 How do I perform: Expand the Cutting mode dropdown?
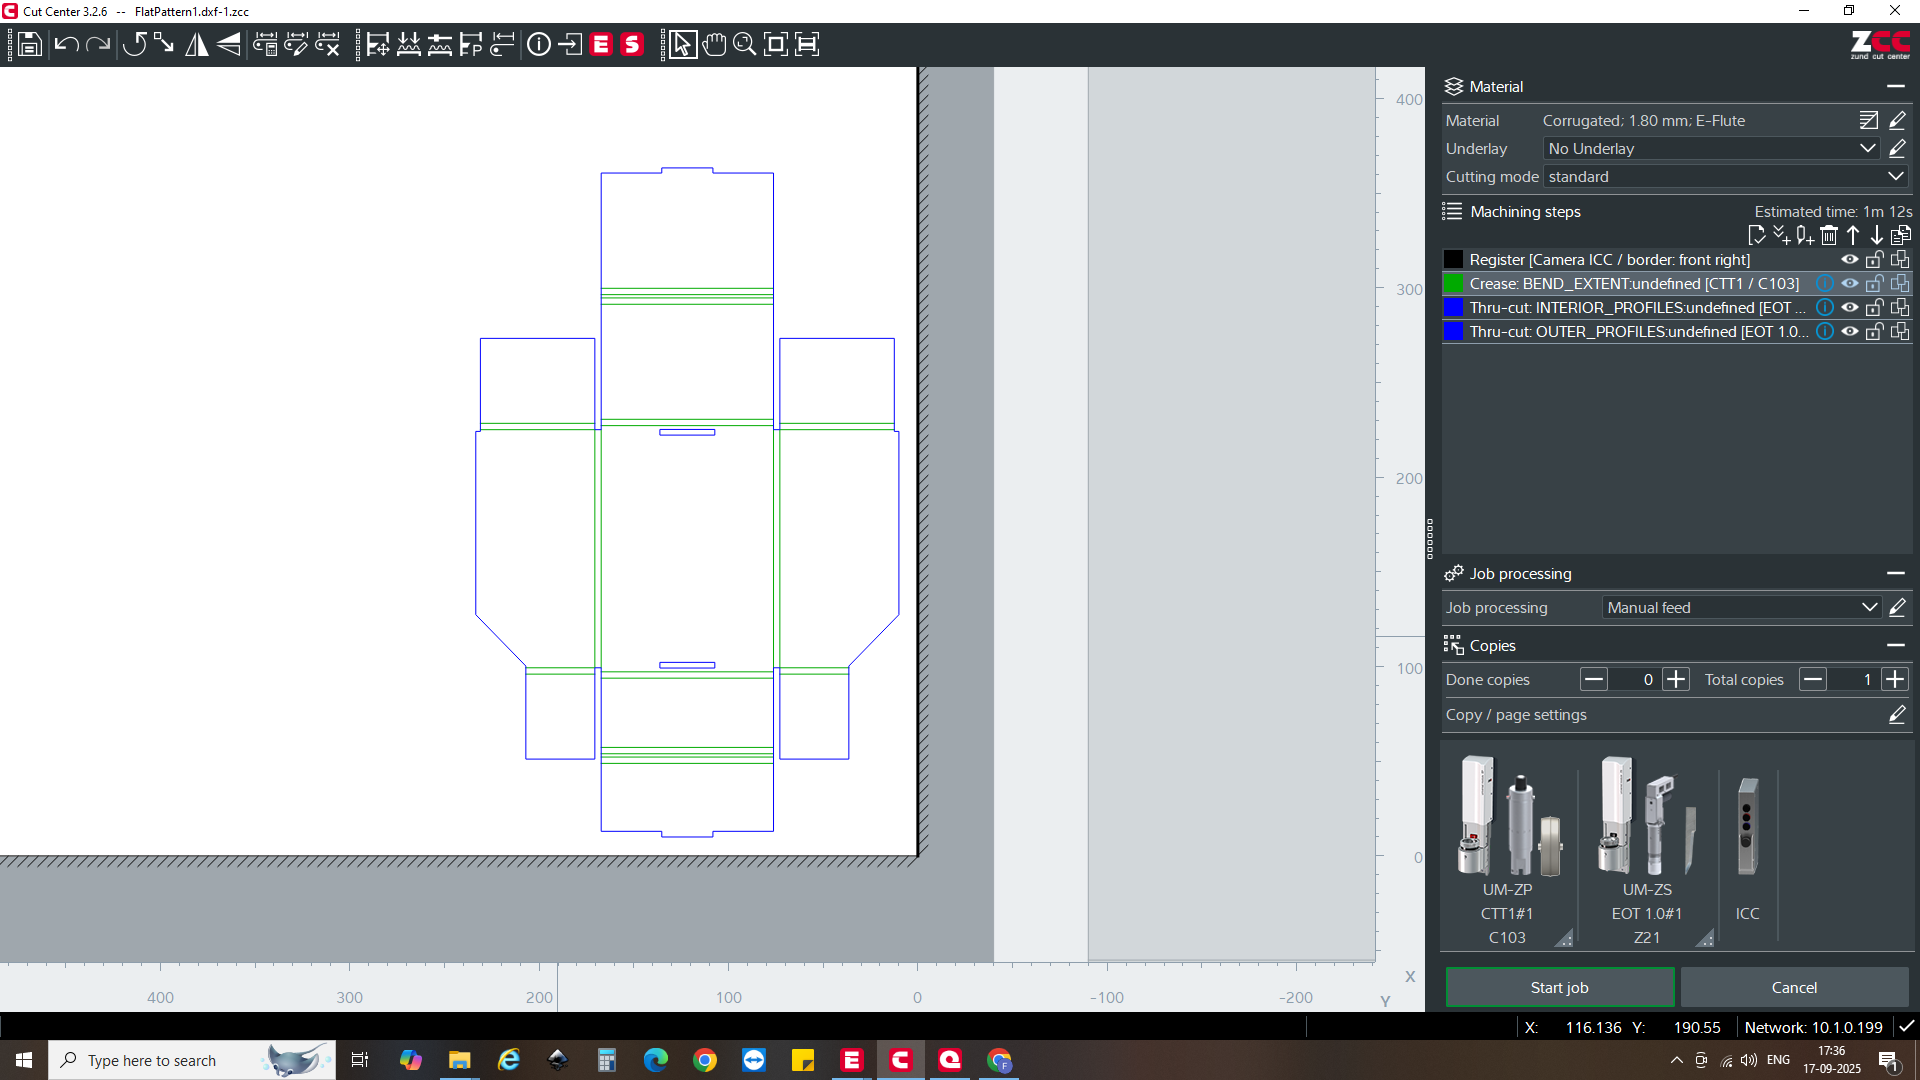tap(1725, 177)
